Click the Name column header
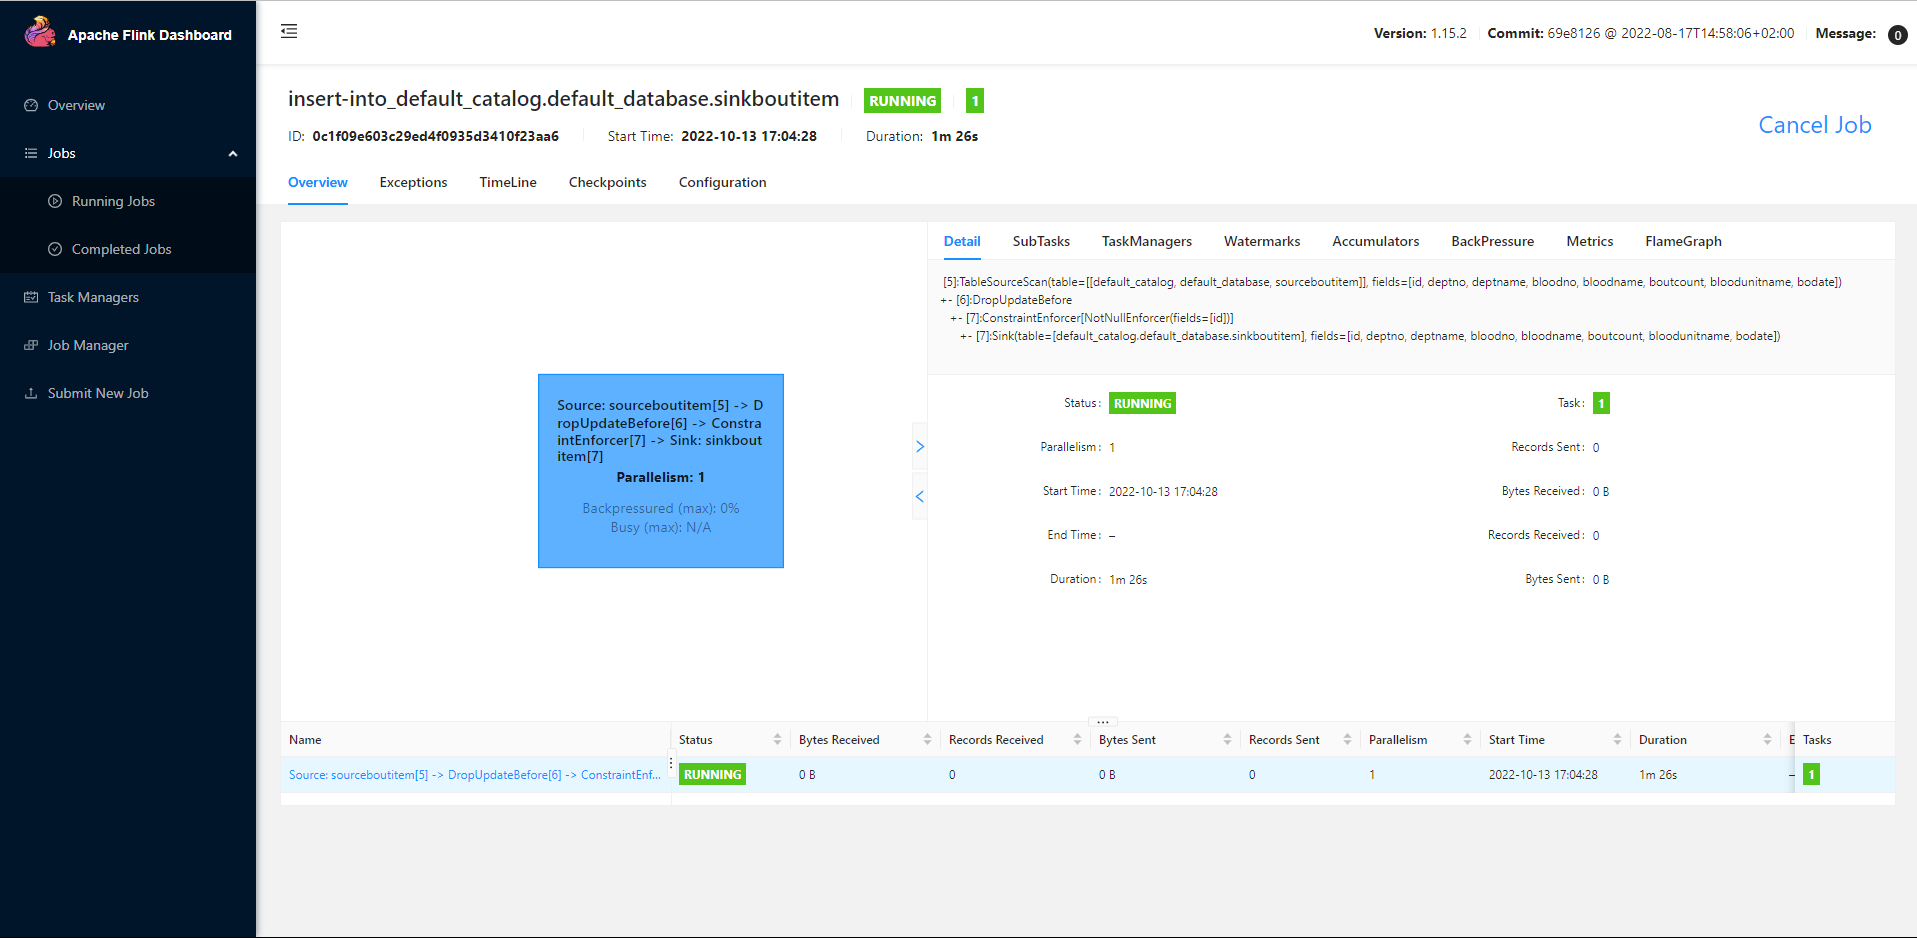 point(305,740)
